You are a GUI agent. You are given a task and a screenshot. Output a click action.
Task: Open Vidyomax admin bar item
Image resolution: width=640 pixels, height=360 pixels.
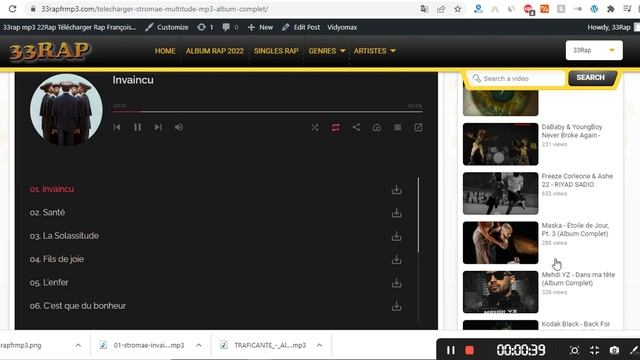point(342,27)
